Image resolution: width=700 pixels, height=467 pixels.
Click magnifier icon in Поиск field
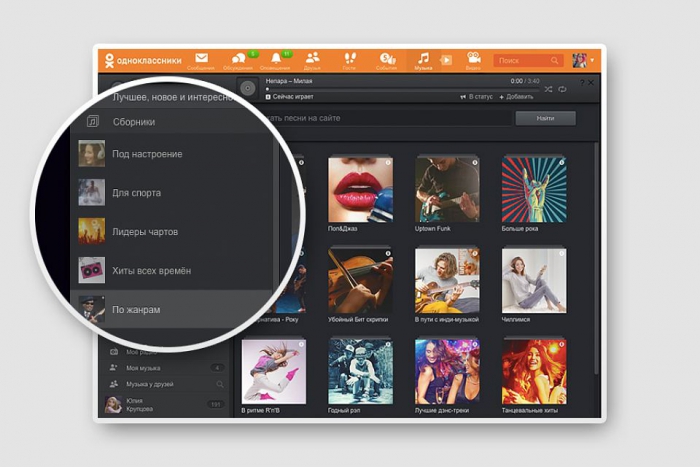(x=554, y=60)
